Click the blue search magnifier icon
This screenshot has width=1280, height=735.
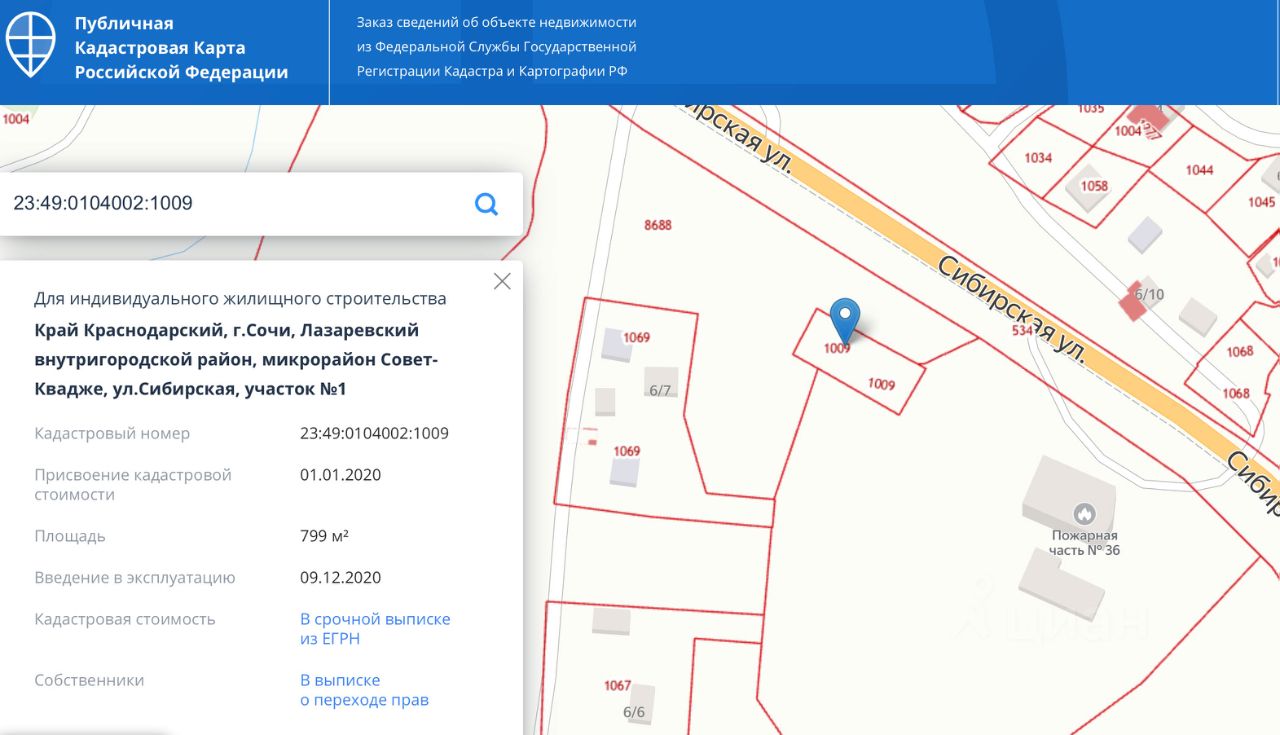[486, 204]
